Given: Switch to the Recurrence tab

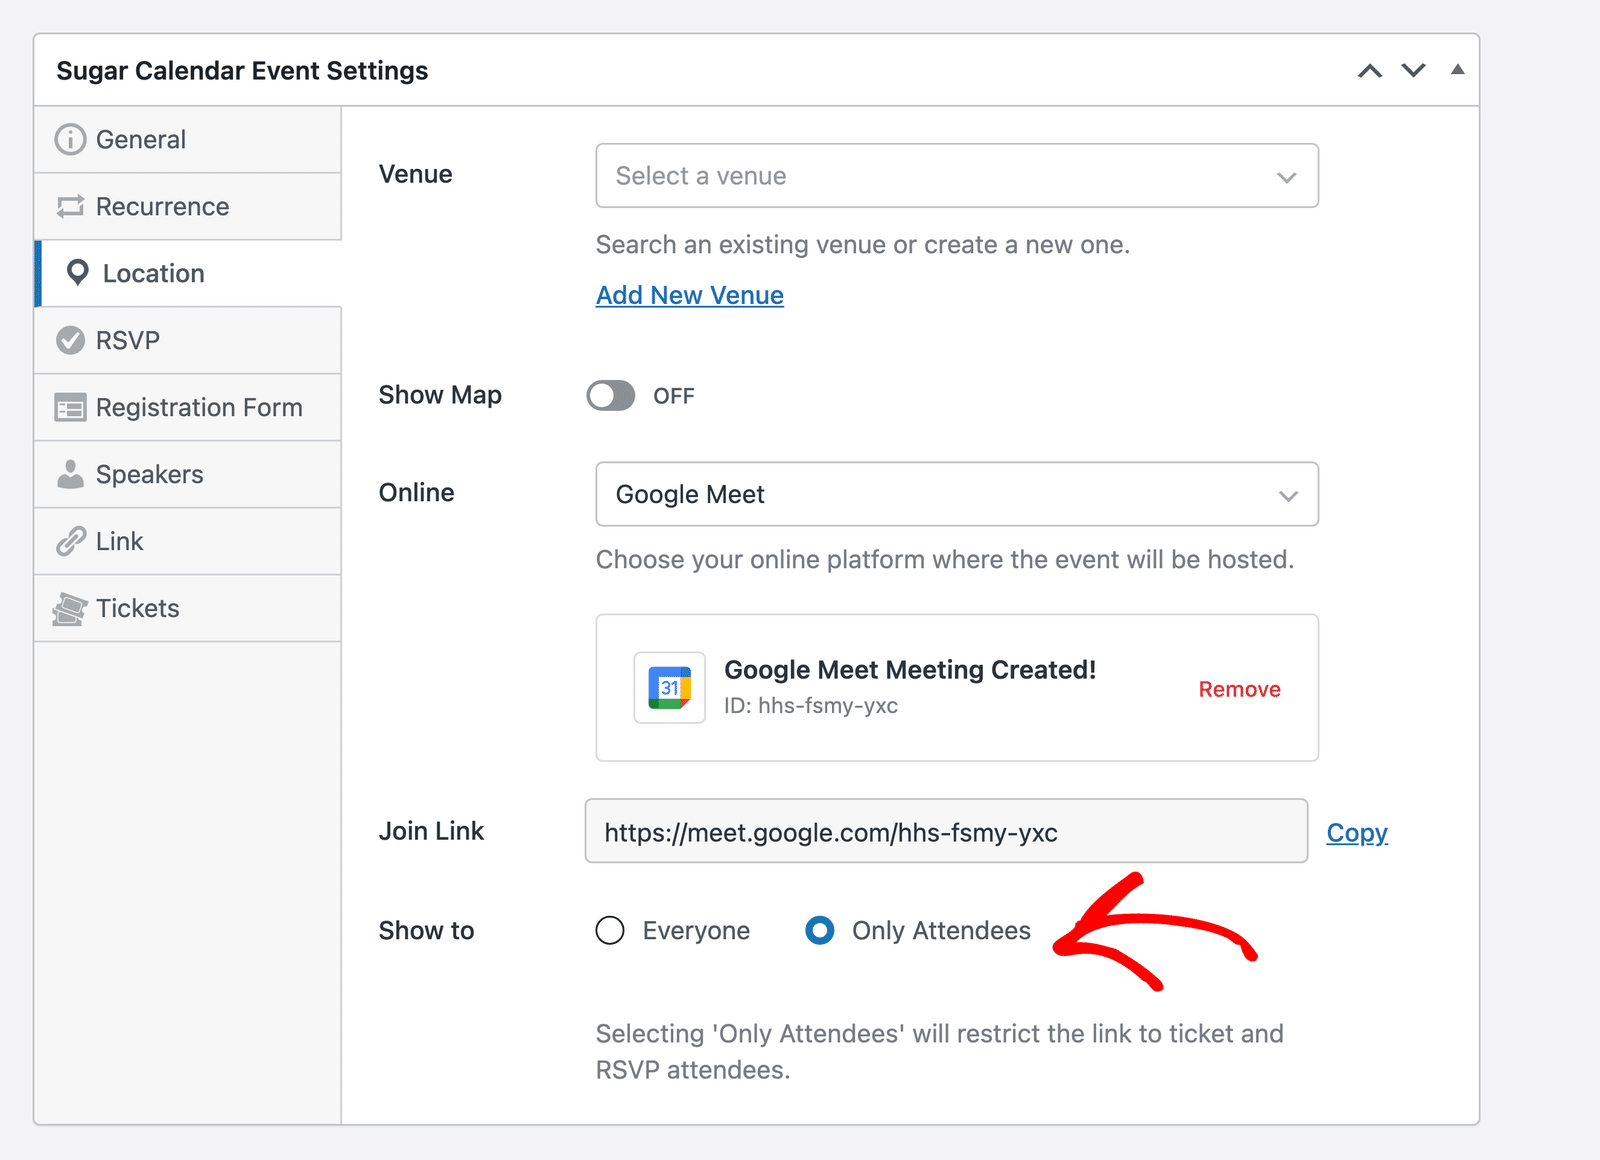Looking at the screenshot, I should point(188,207).
